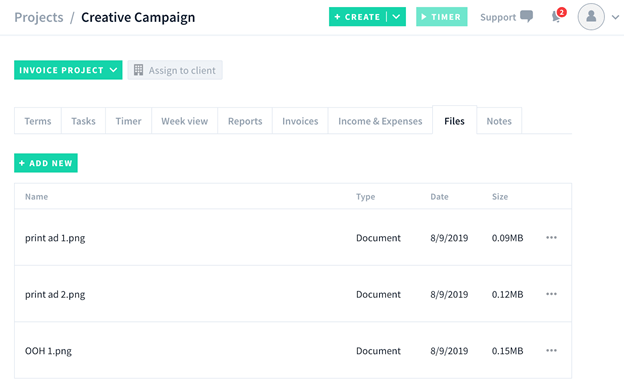This screenshot has width=624, height=385.
Task: Click the Support chat bubble icon
Action: (526, 16)
